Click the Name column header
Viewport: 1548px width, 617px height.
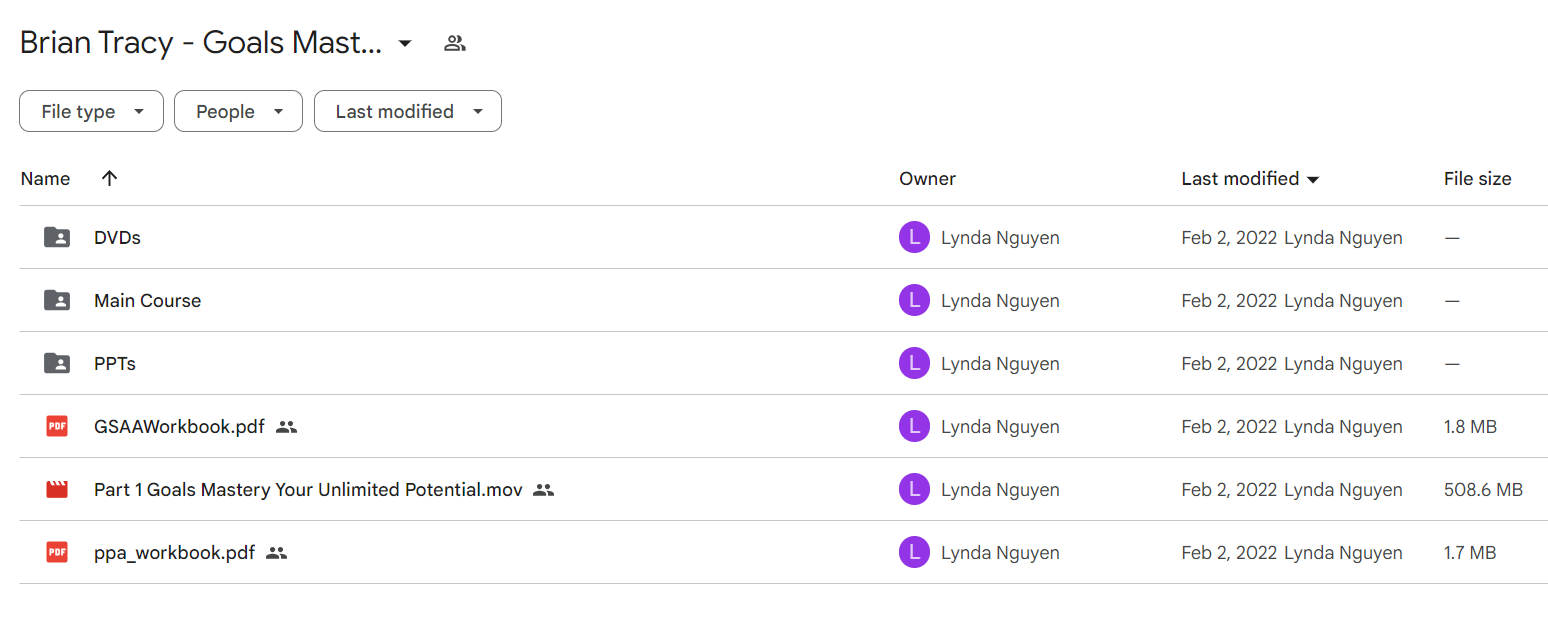(45, 179)
